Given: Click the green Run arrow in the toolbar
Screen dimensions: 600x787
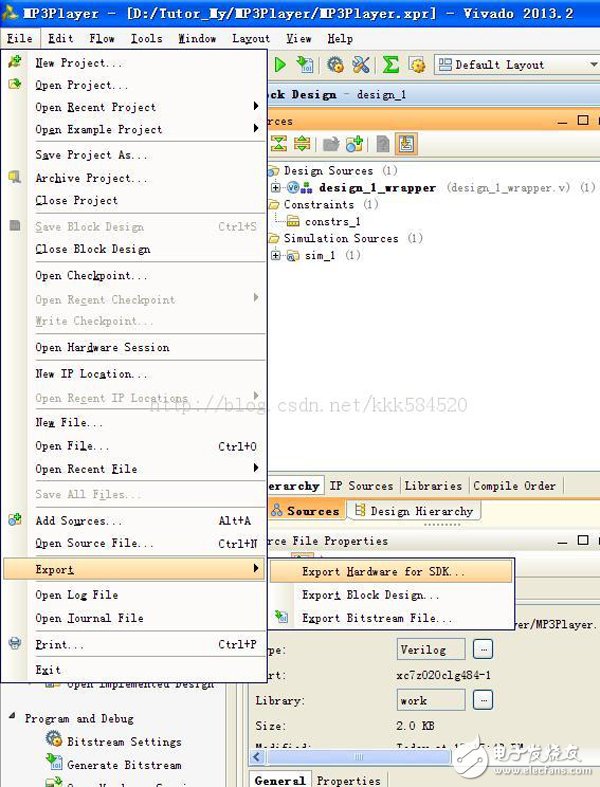Looking at the screenshot, I should pyautogui.click(x=280, y=65).
